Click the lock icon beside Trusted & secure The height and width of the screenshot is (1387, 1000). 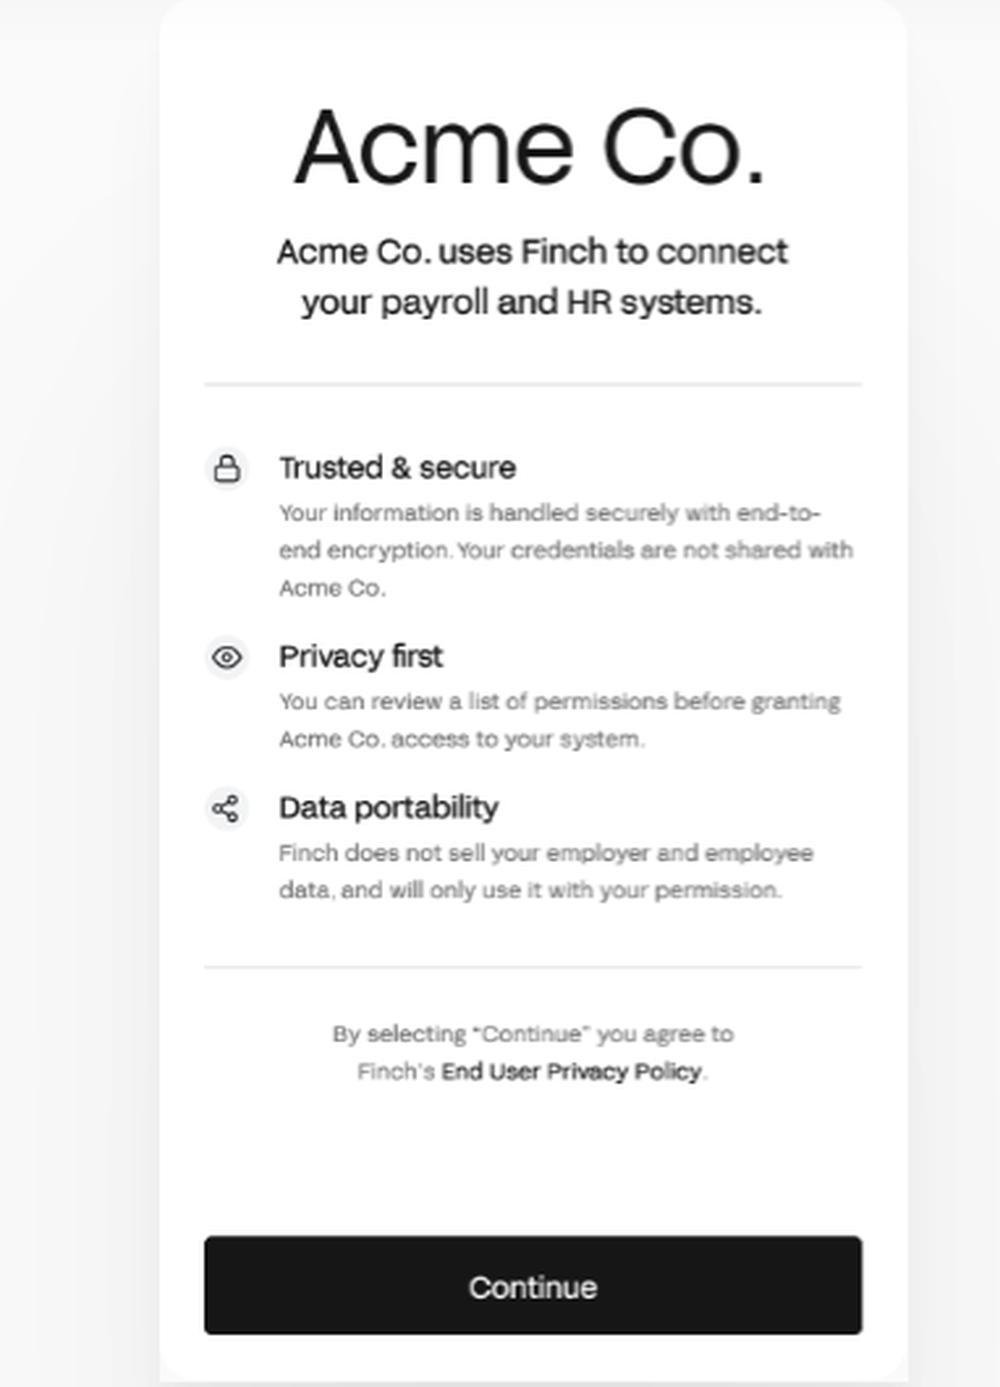pyautogui.click(x=227, y=468)
